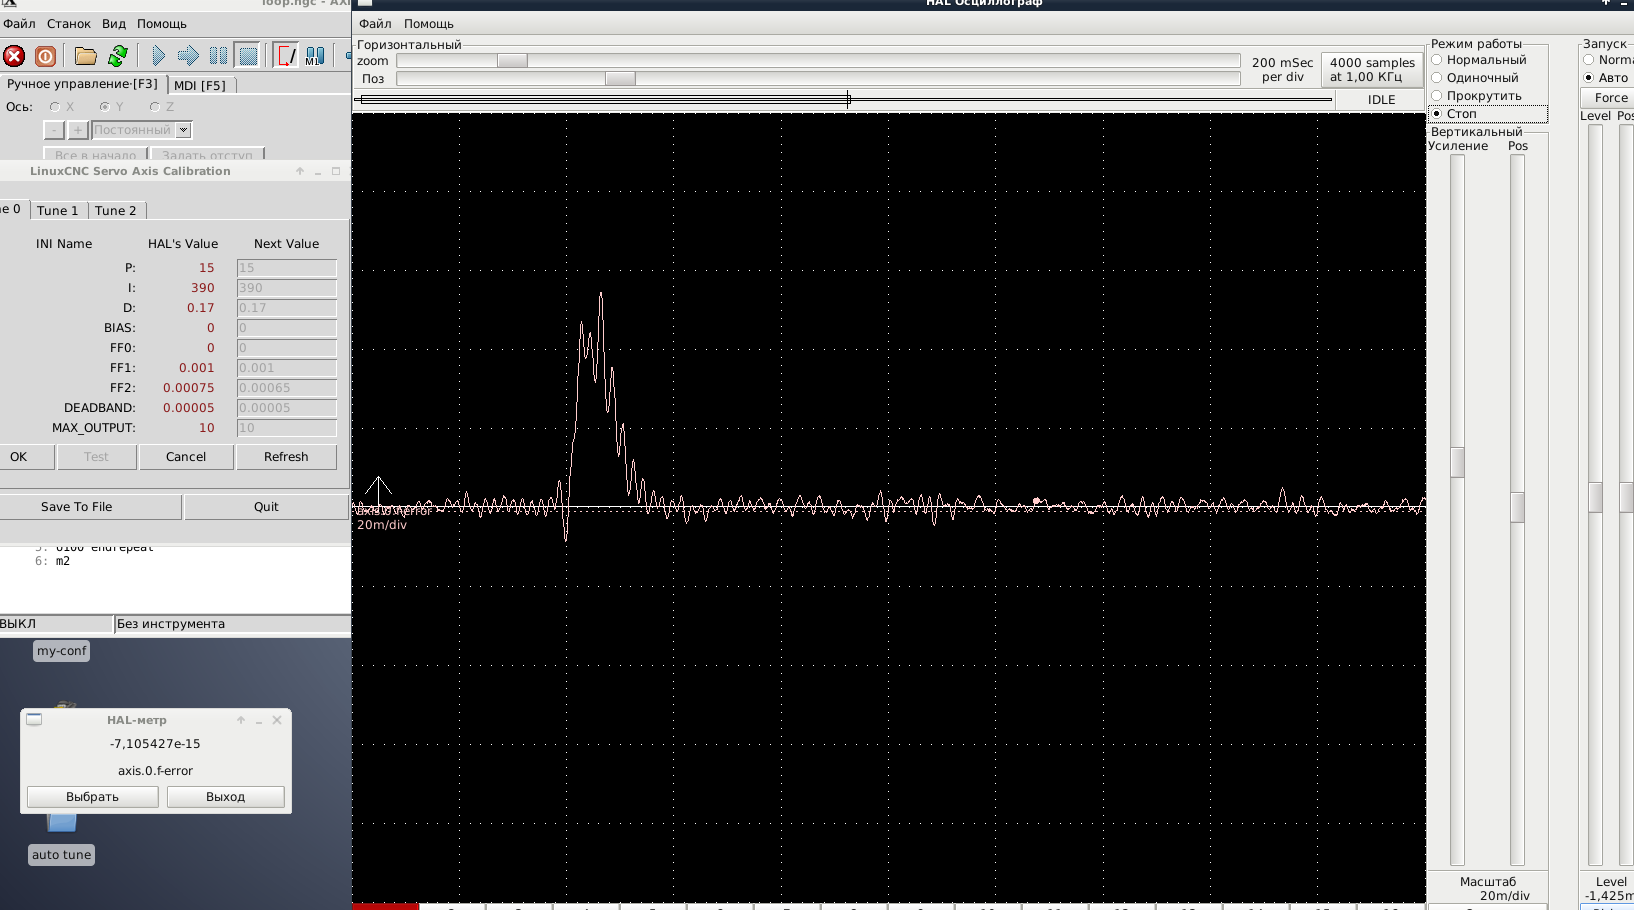Switch to Tune 2 tab
This screenshot has height=910, width=1634.
[115, 211]
